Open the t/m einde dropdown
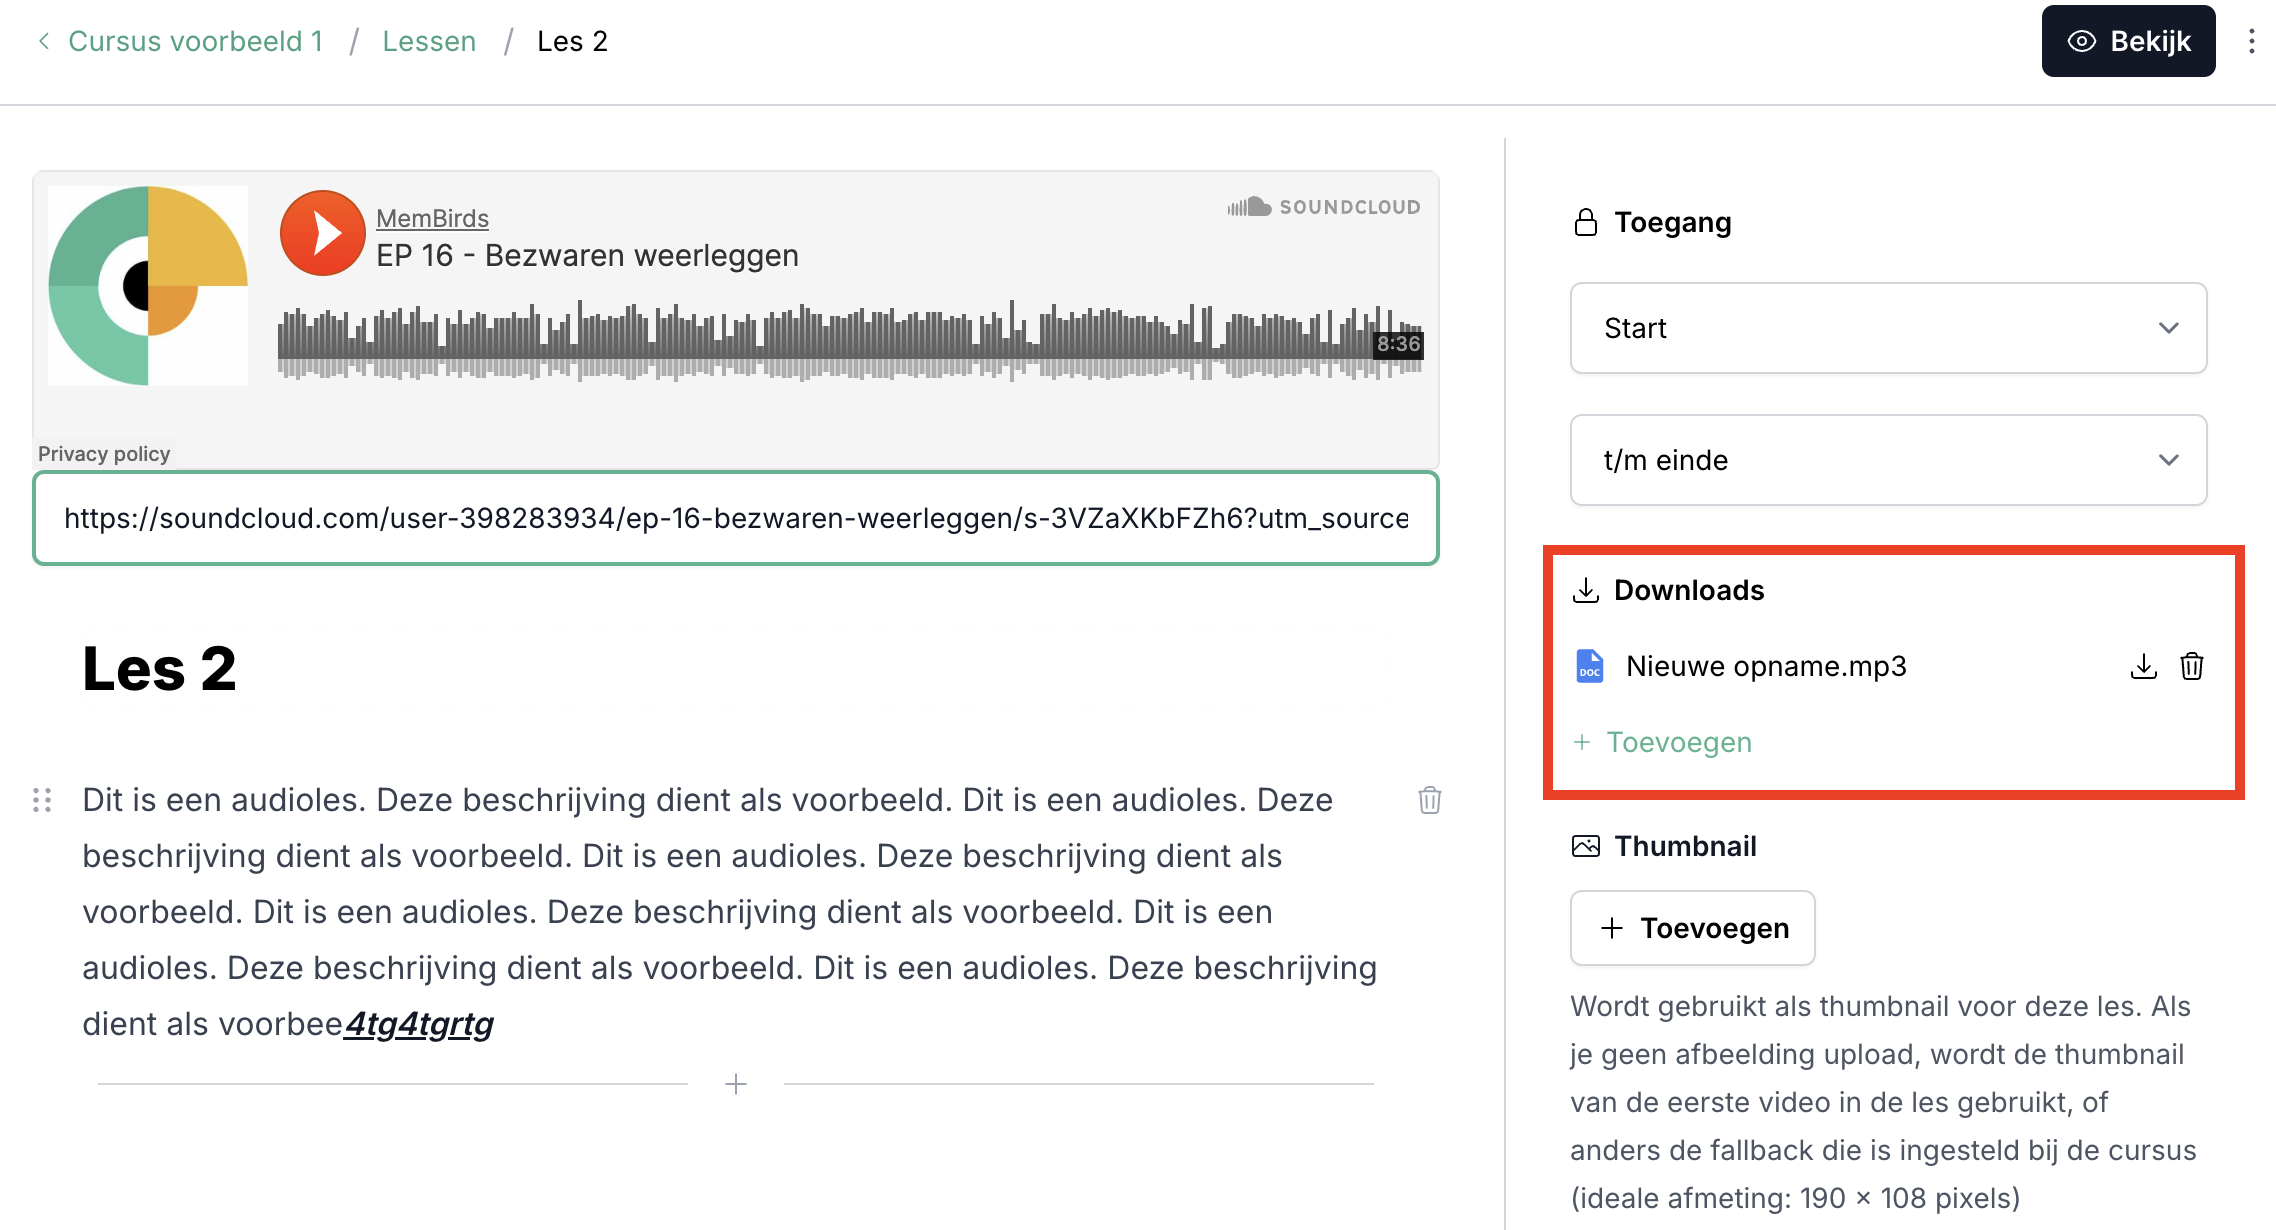Viewport: 2276px width, 1230px height. (1888, 460)
